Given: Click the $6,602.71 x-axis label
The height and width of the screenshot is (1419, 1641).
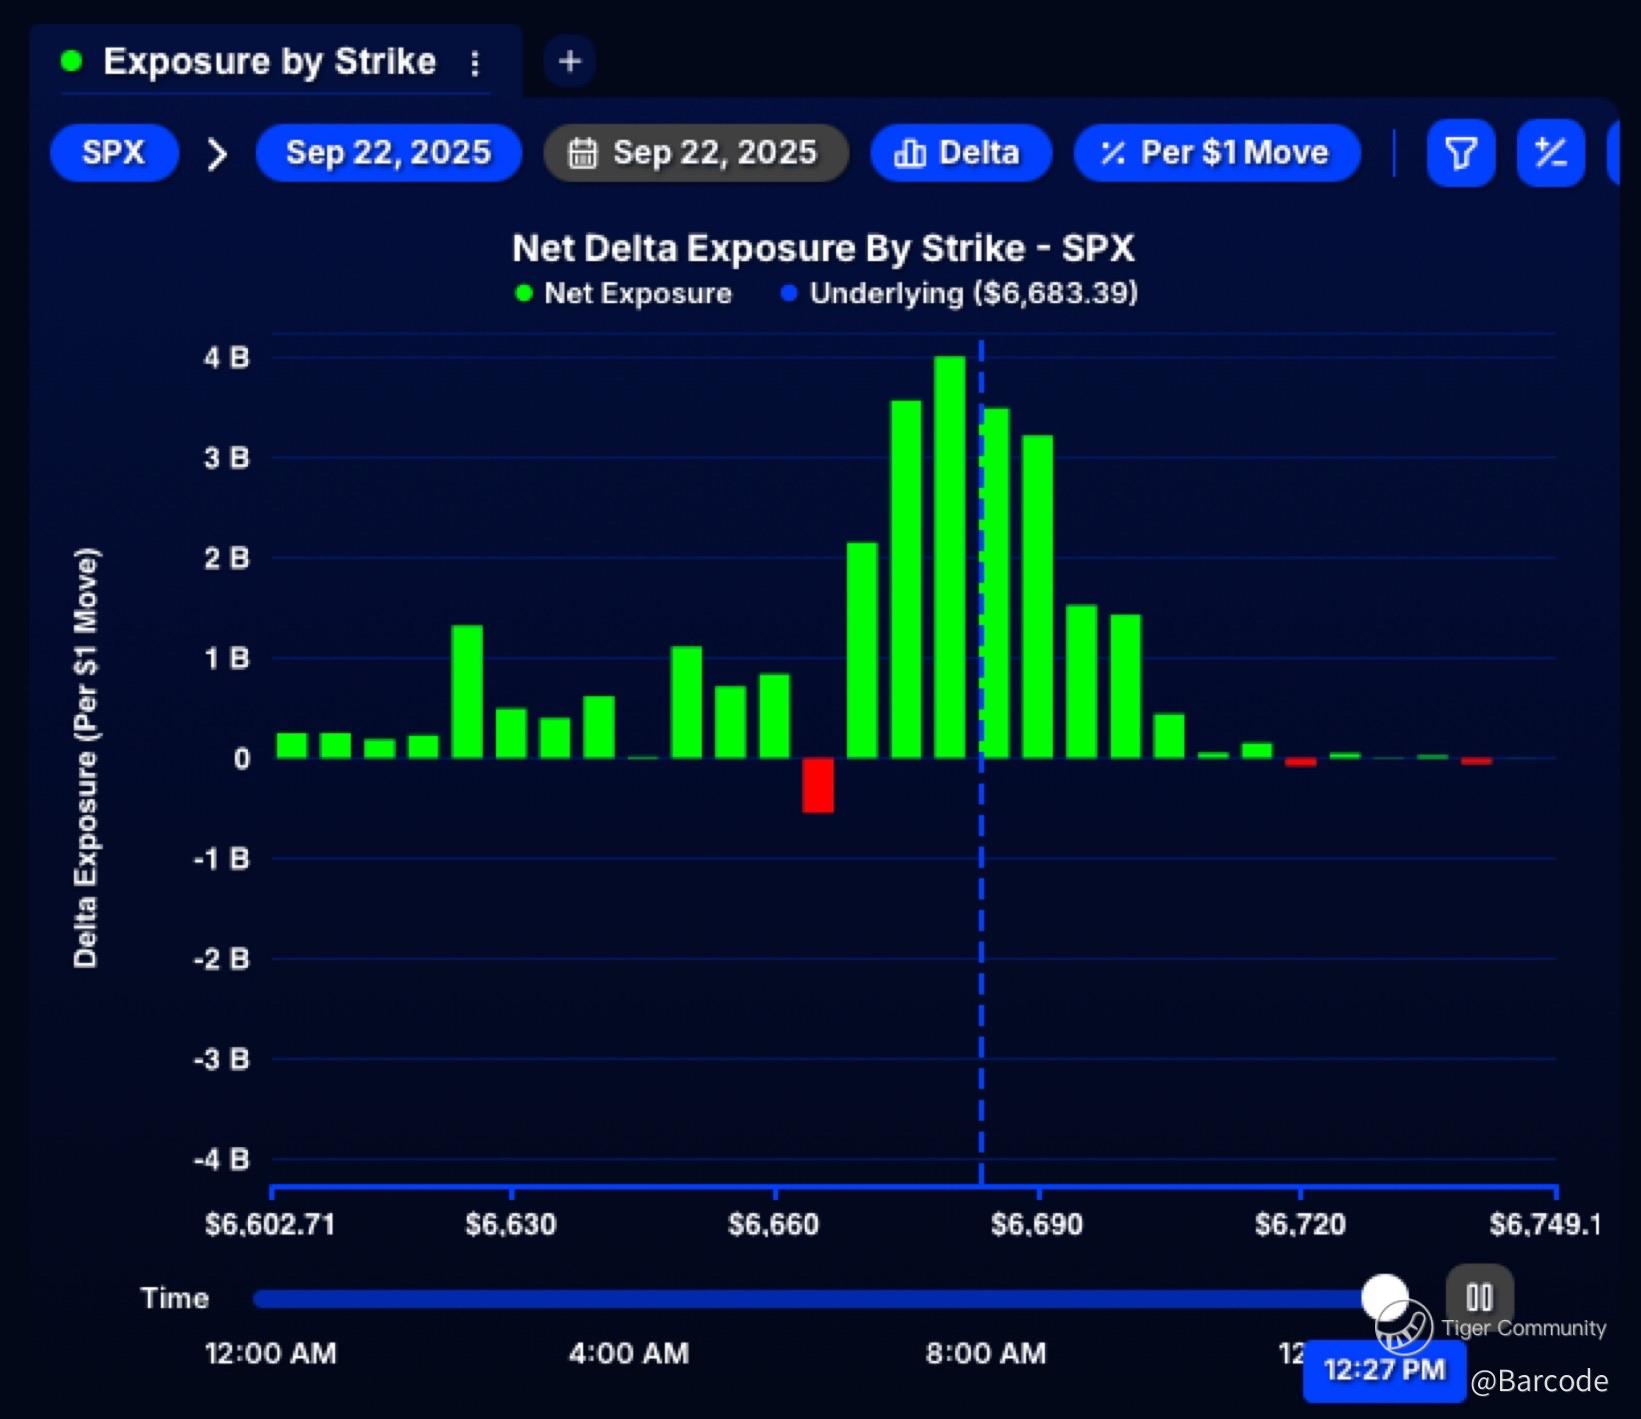Looking at the screenshot, I should coord(270,1225).
